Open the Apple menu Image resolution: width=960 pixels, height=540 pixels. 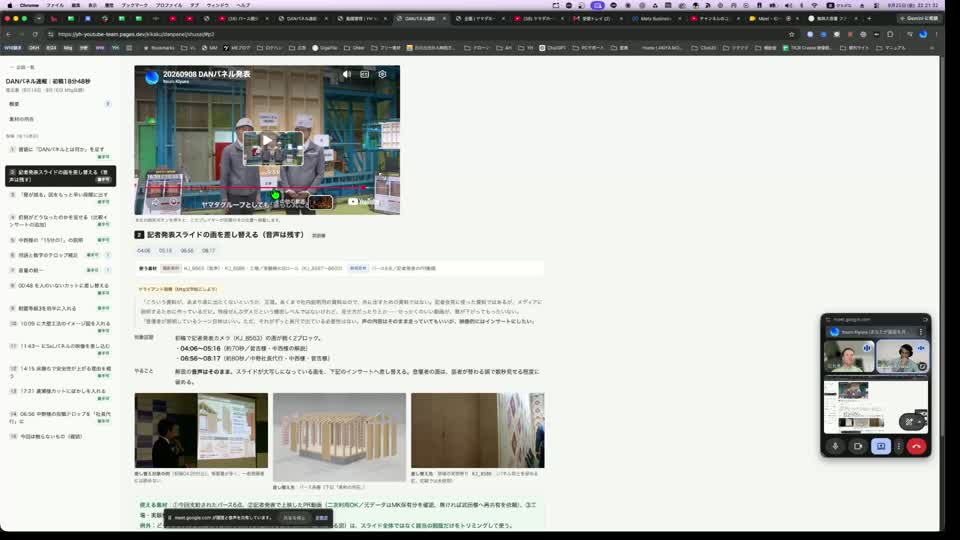click(x=9, y=5)
